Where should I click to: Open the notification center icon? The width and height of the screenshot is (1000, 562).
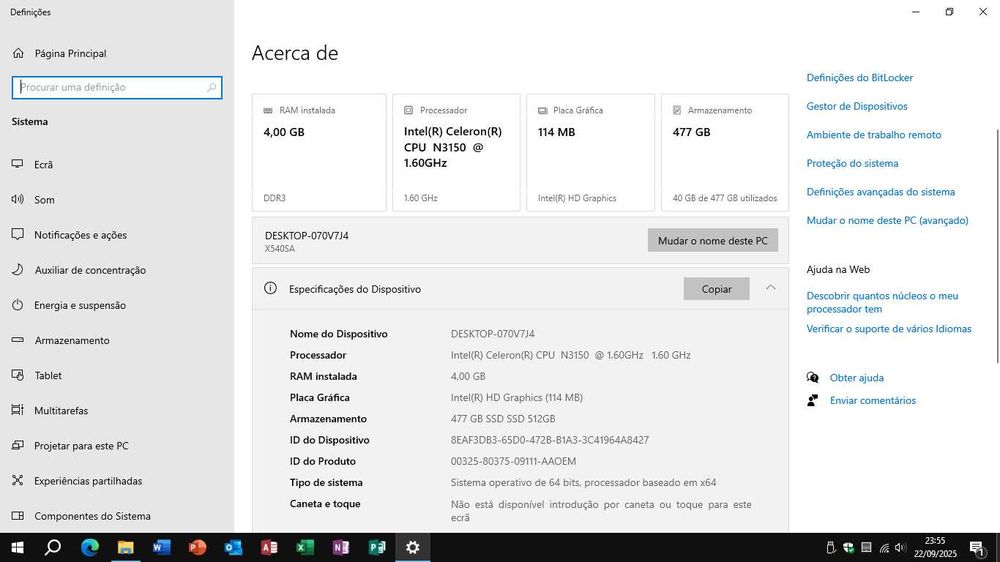click(976, 547)
